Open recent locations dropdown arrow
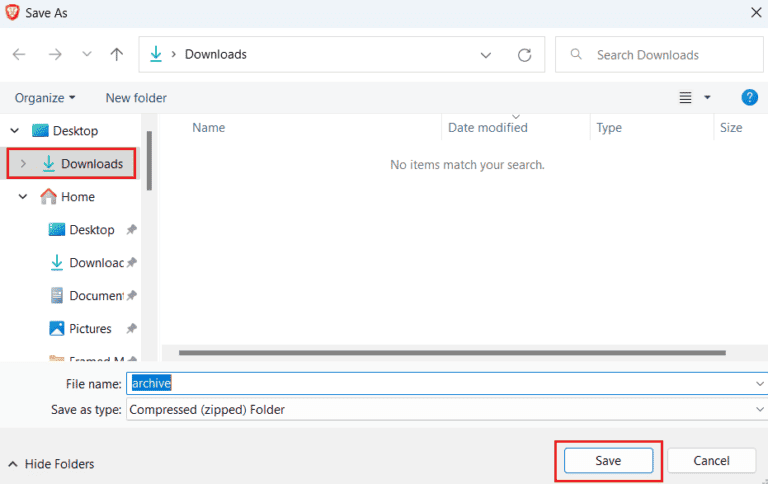The width and height of the screenshot is (768, 484). pyautogui.click(x=86, y=55)
